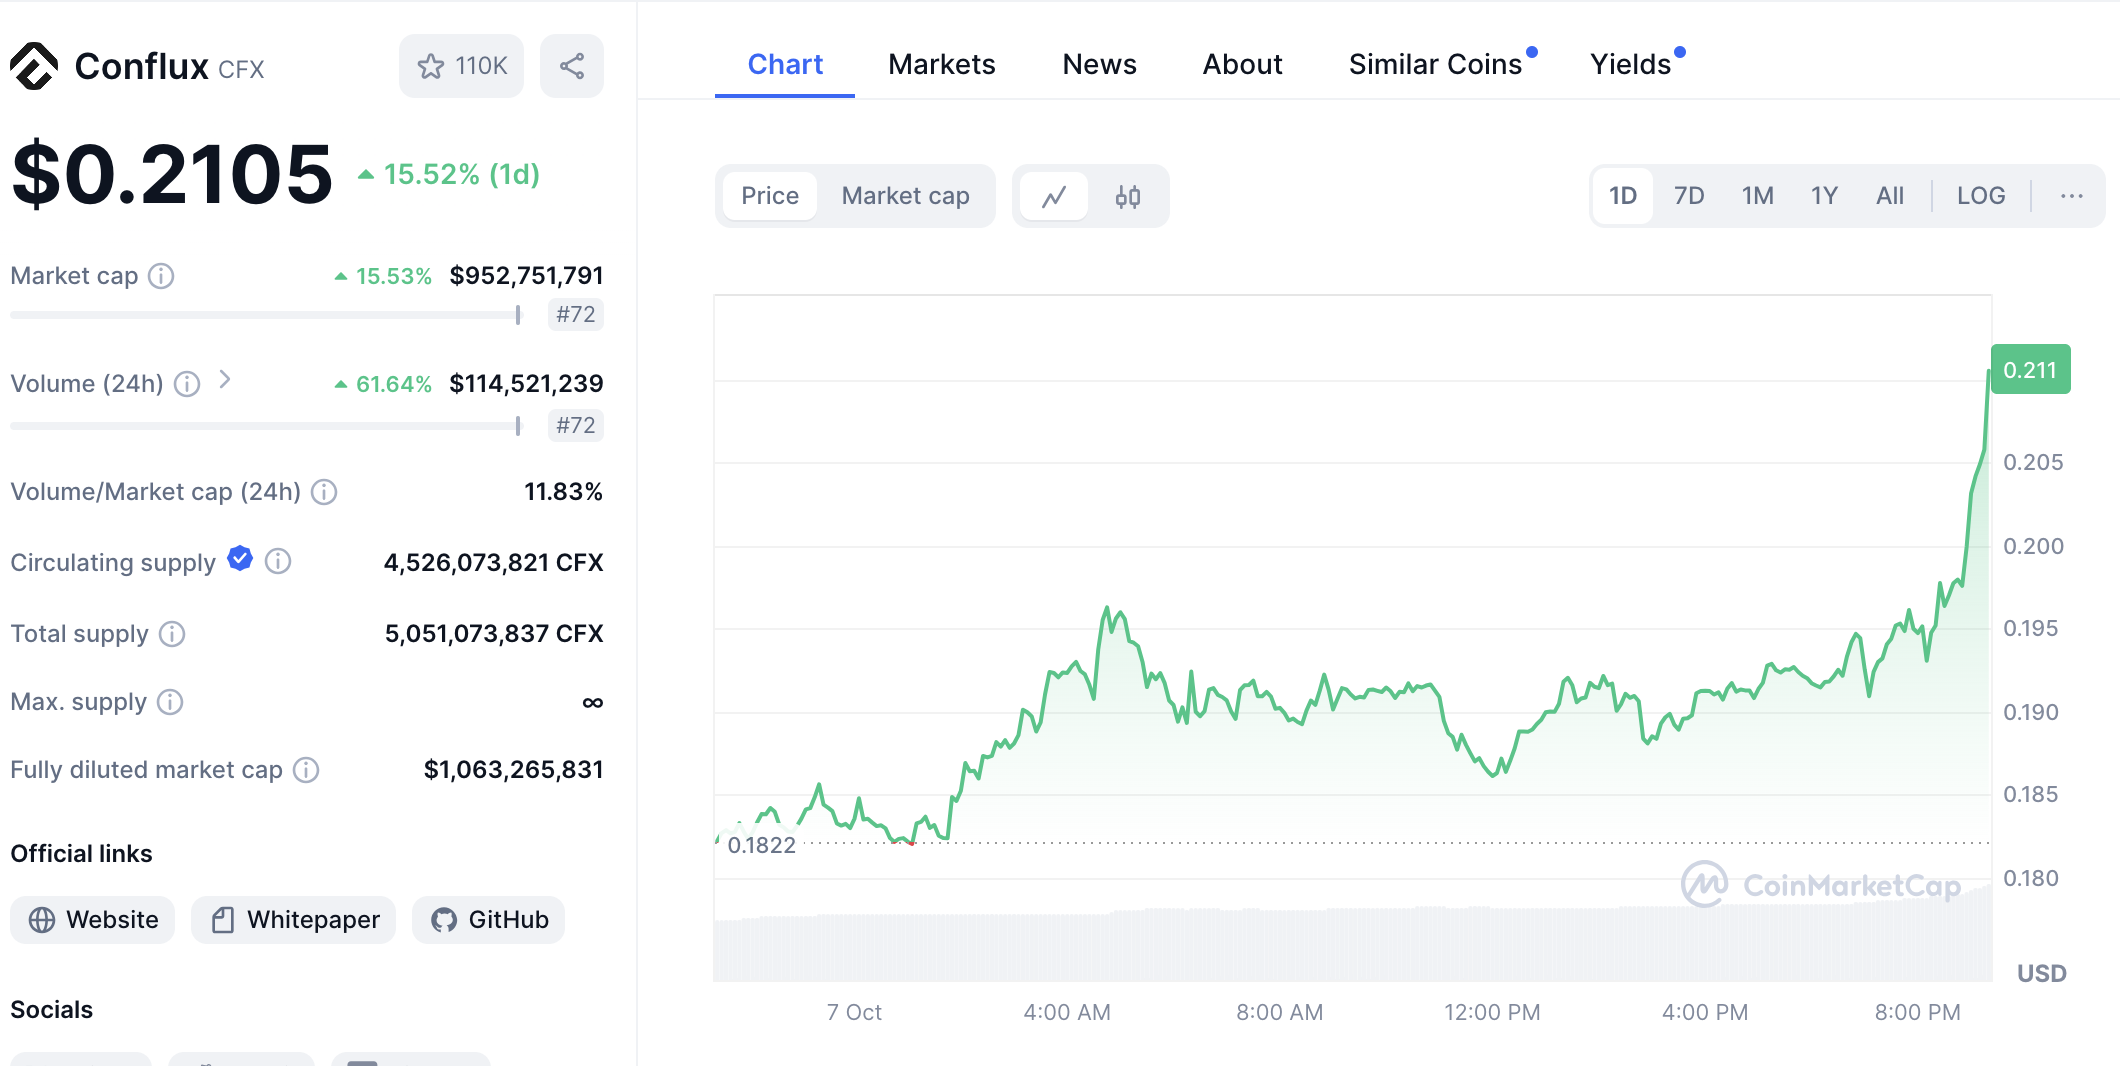Click the $1,063,265,831 fully diluted value
The height and width of the screenshot is (1066, 2120).
point(513,770)
